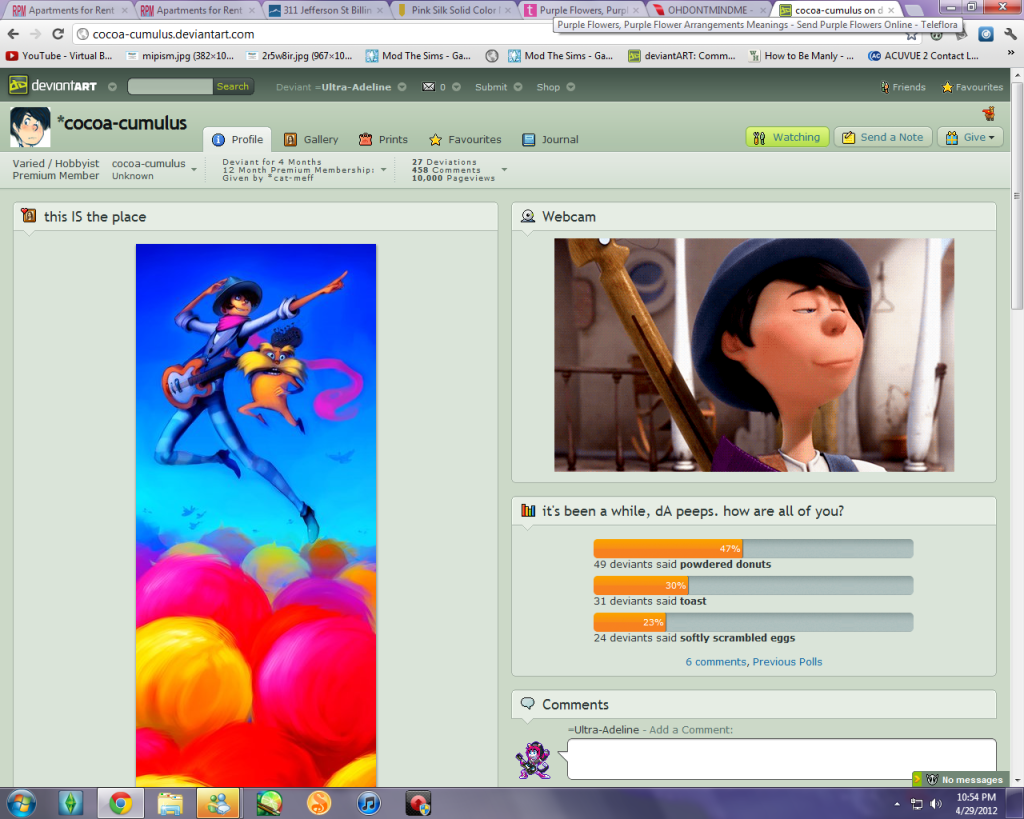Viewport: 1024px width, 819px height.
Task: Click the messages envelope icon
Action: (x=428, y=87)
